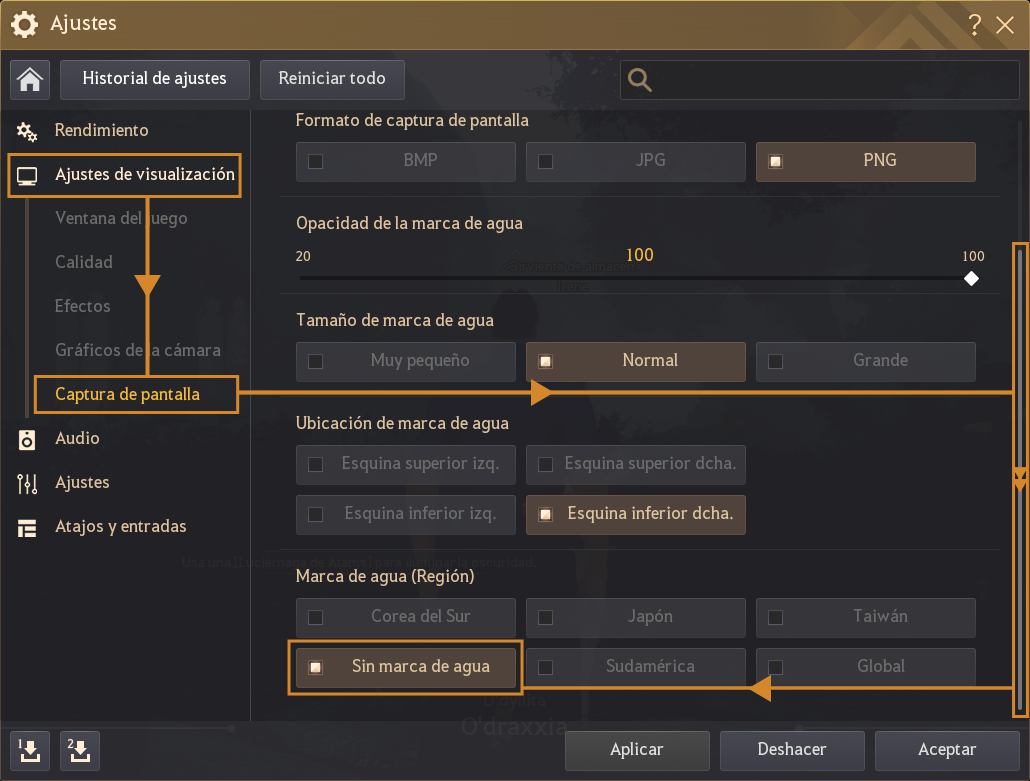Click Reiniciar todo button
Screen dimensions: 1030x781
click(332, 79)
